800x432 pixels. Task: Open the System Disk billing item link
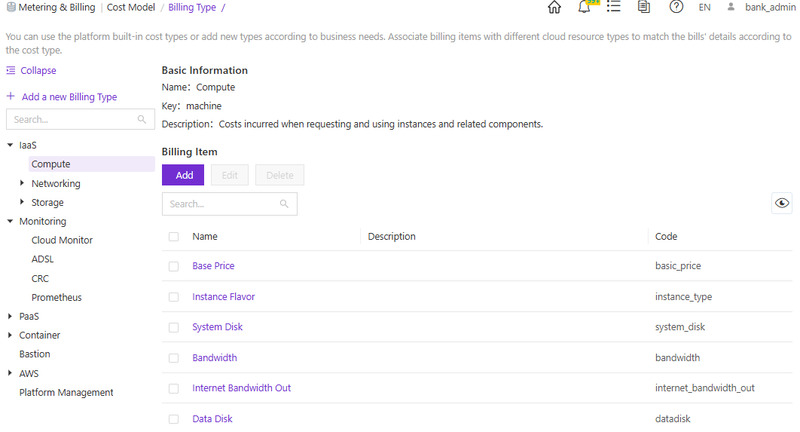pyautogui.click(x=217, y=327)
